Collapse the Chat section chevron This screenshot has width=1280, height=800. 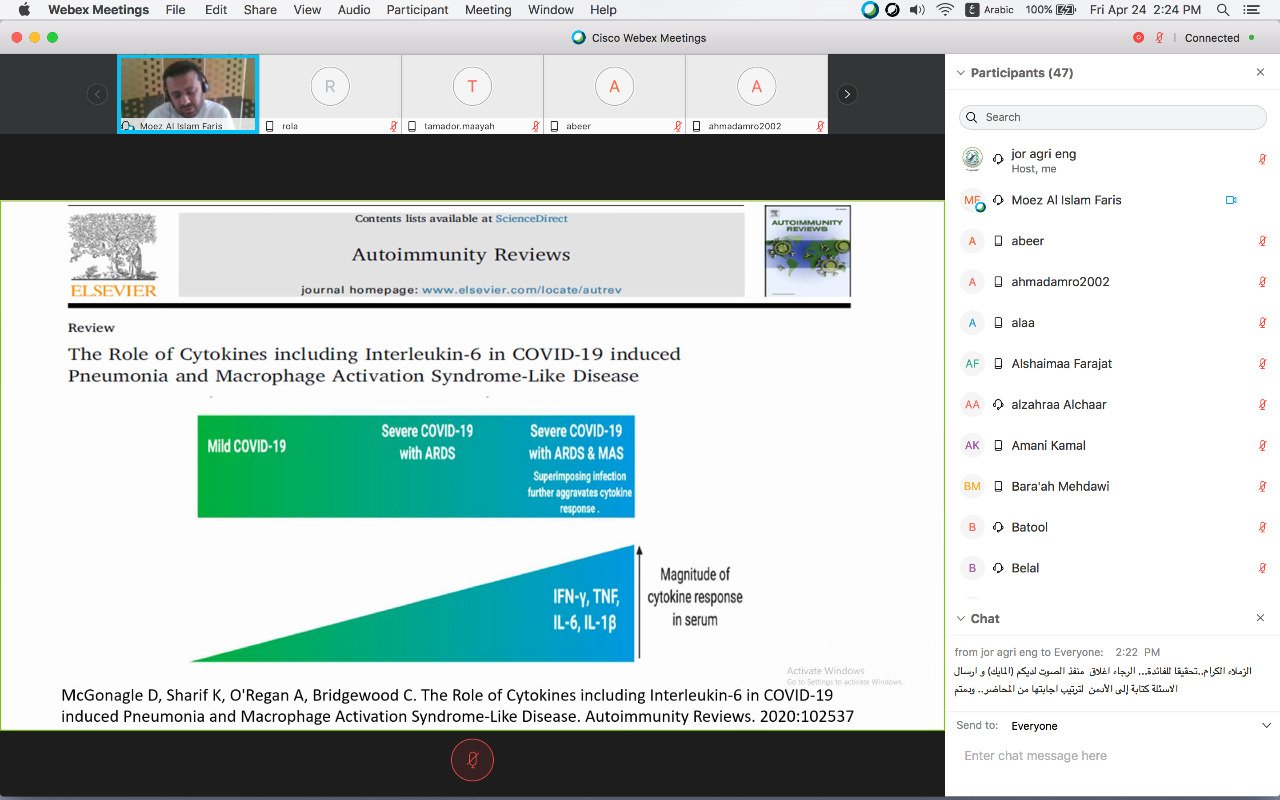961,619
